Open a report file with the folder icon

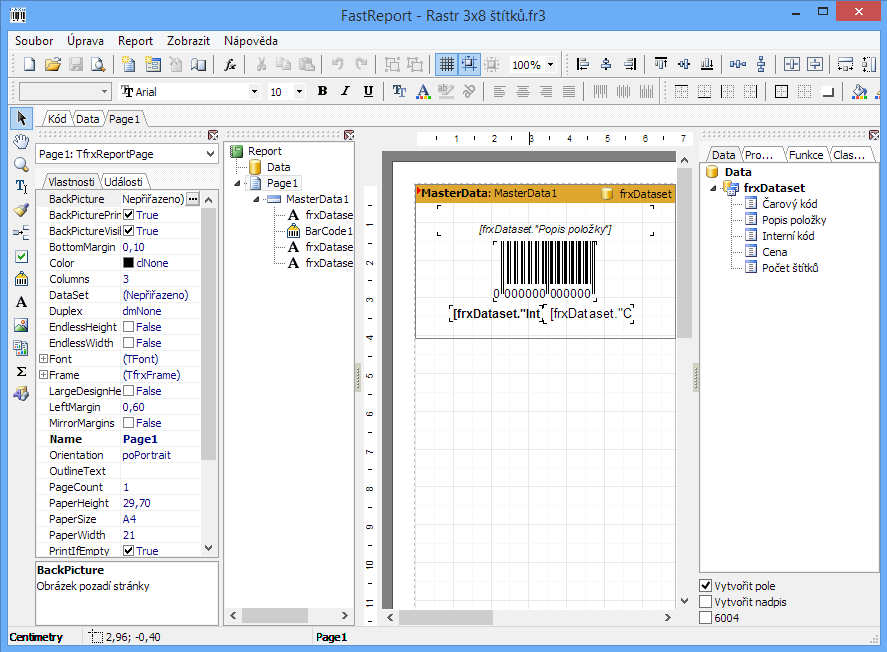[x=53, y=64]
